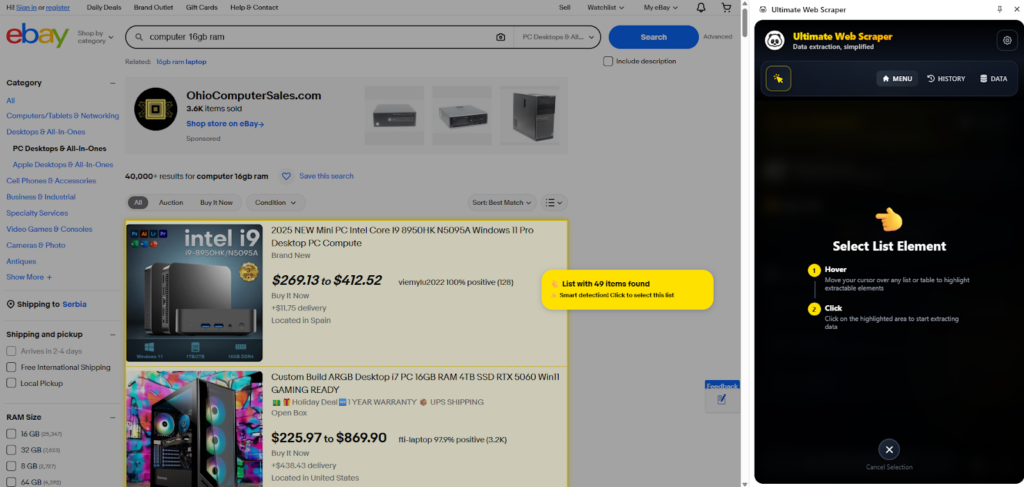Click Shop store on eBay link
This screenshot has height=487, width=1024.
click(225, 123)
